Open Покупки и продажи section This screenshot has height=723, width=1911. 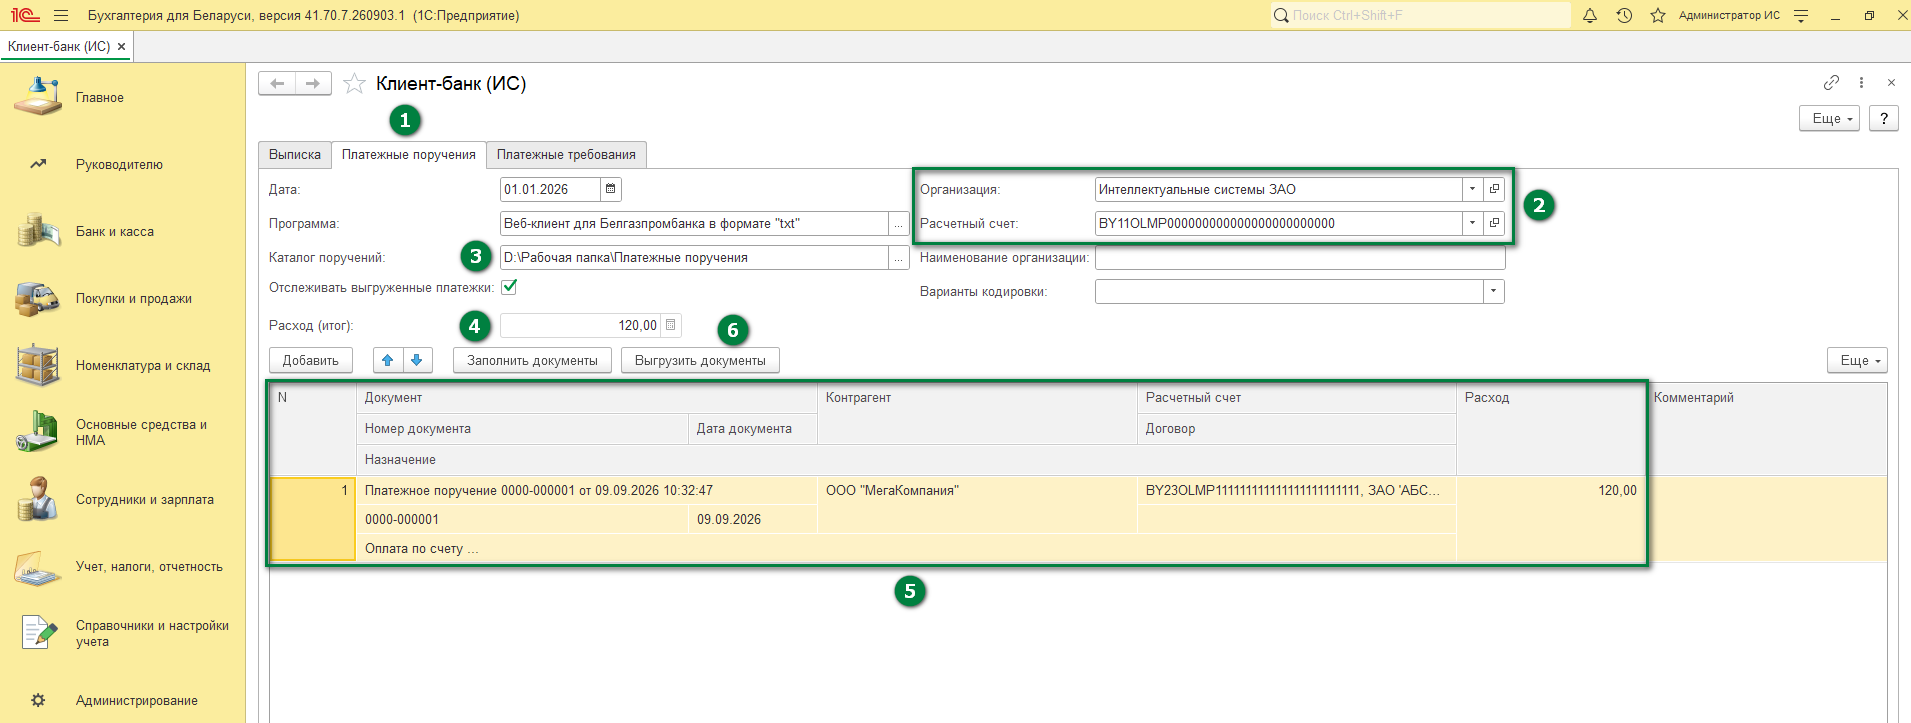(x=122, y=298)
